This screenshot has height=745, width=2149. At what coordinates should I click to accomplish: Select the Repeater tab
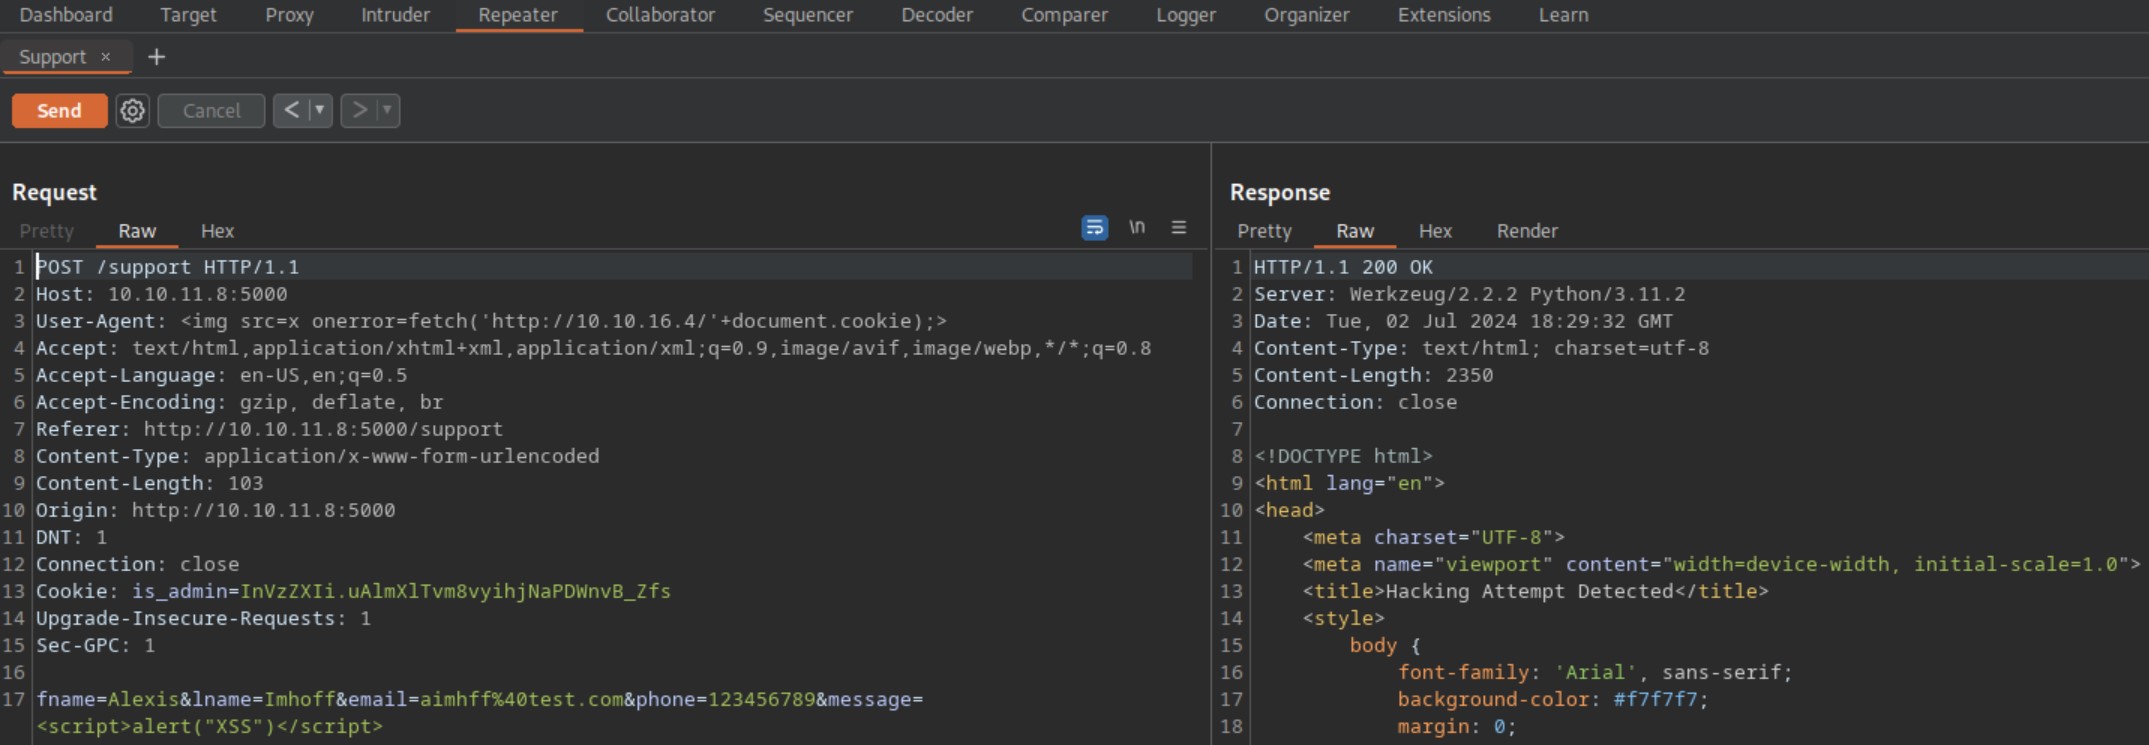518,15
